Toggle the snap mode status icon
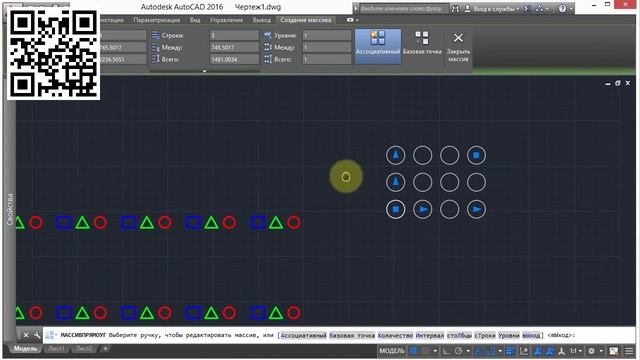Screen dimensions: 640x360 click(425, 351)
